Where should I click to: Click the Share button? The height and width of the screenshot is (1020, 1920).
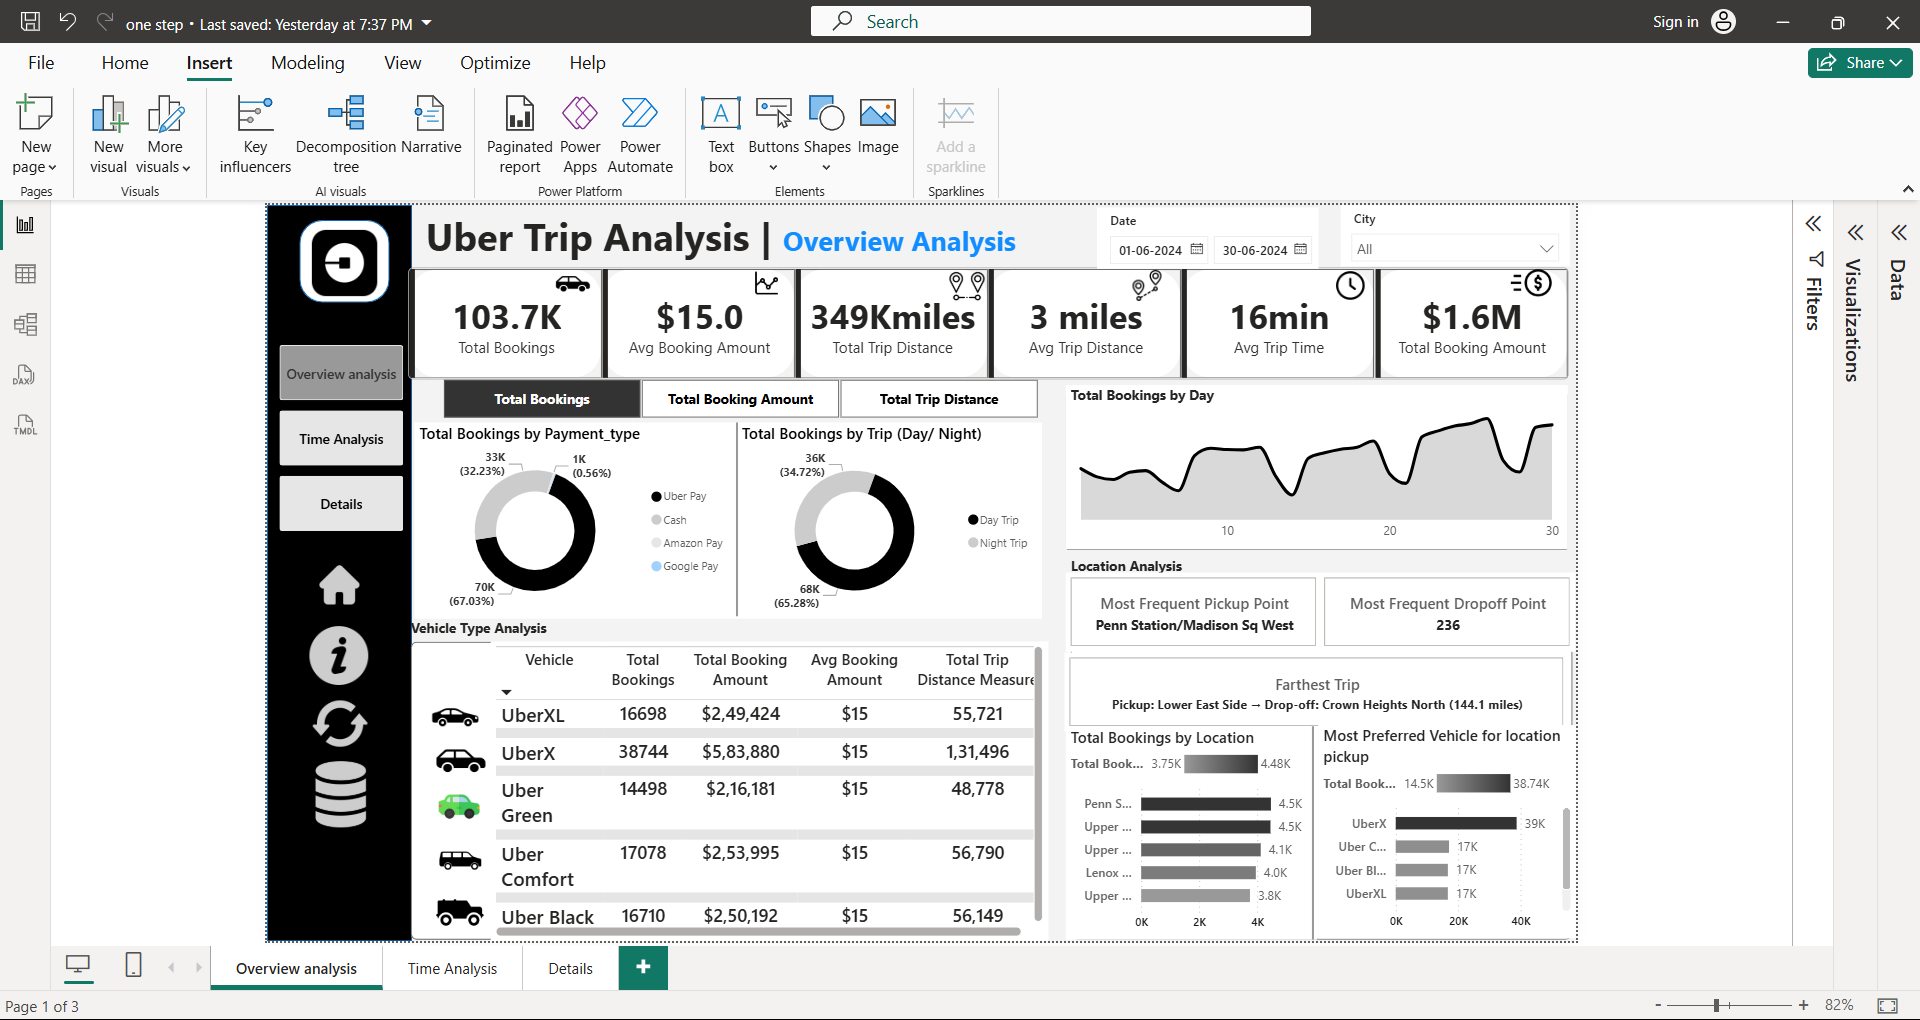tap(1860, 62)
